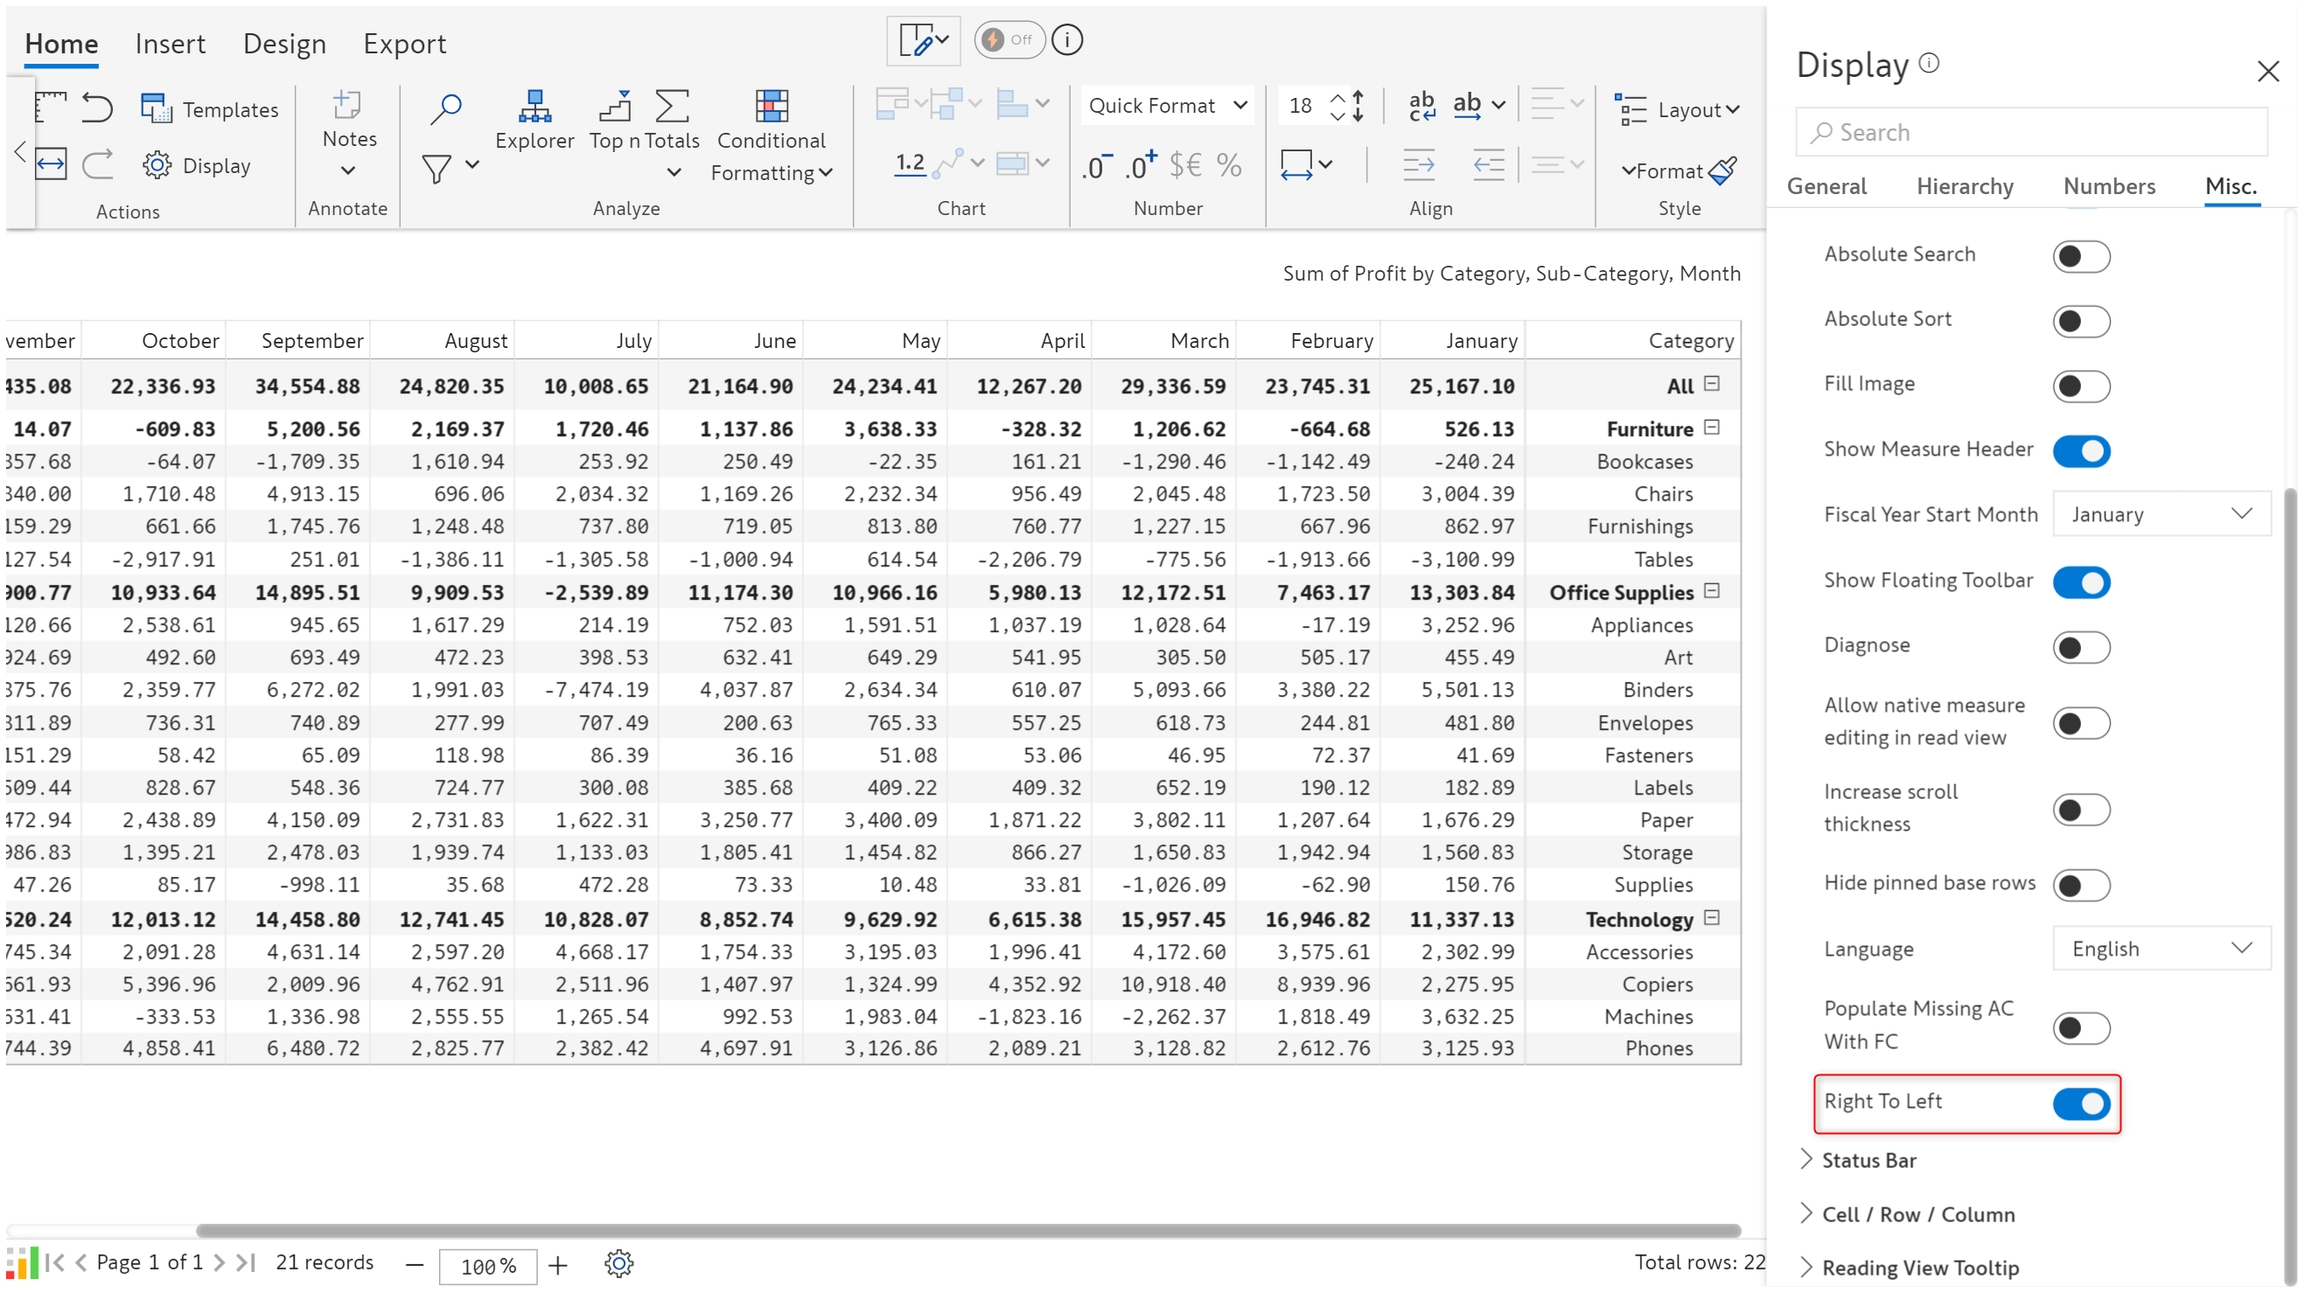Click the Explorer hierarchy icon
The image size is (2304, 1293).
coord(534,108)
